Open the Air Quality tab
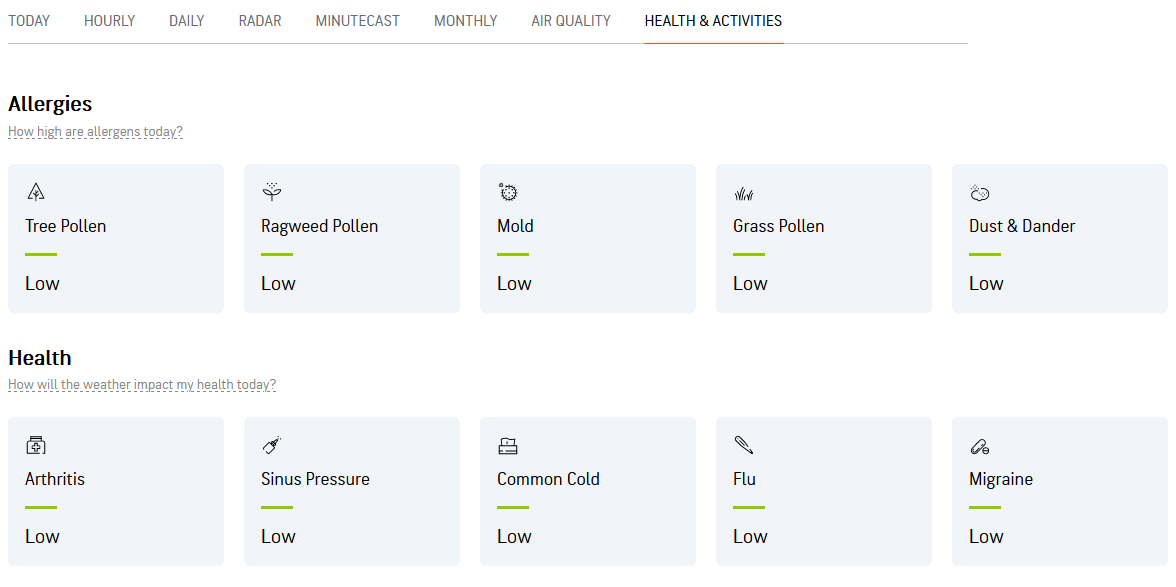The width and height of the screenshot is (1176, 587). pyautogui.click(x=571, y=21)
